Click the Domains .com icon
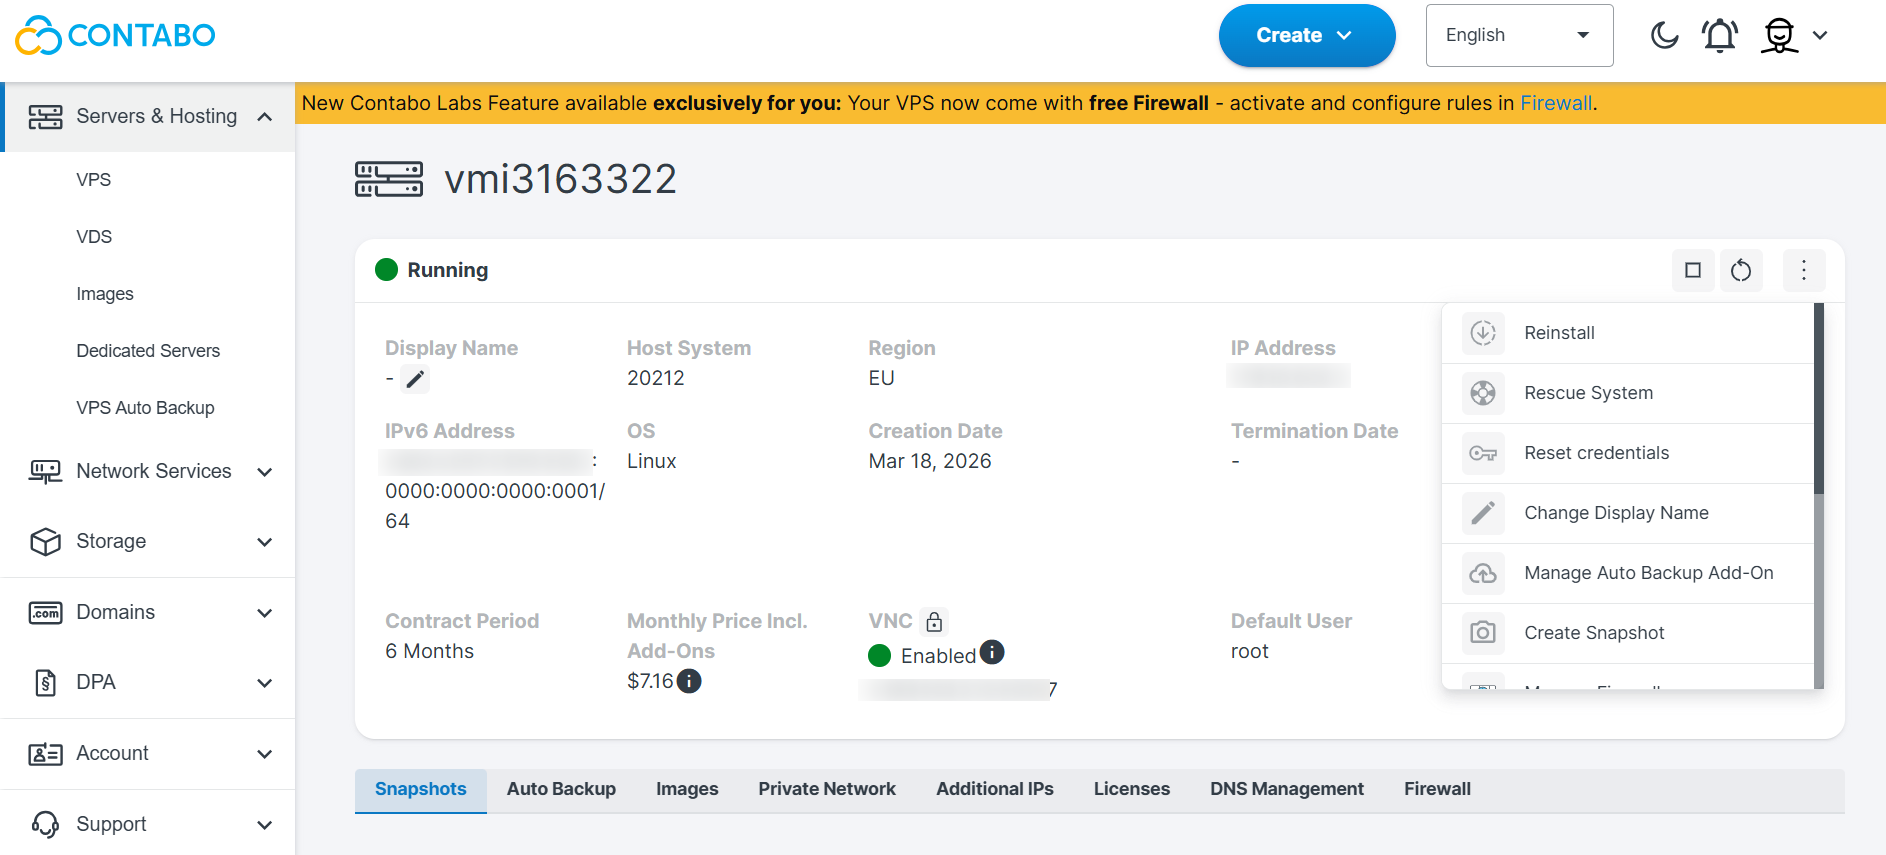This screenshot has width=1886, height=855. (x=45, y=613)
